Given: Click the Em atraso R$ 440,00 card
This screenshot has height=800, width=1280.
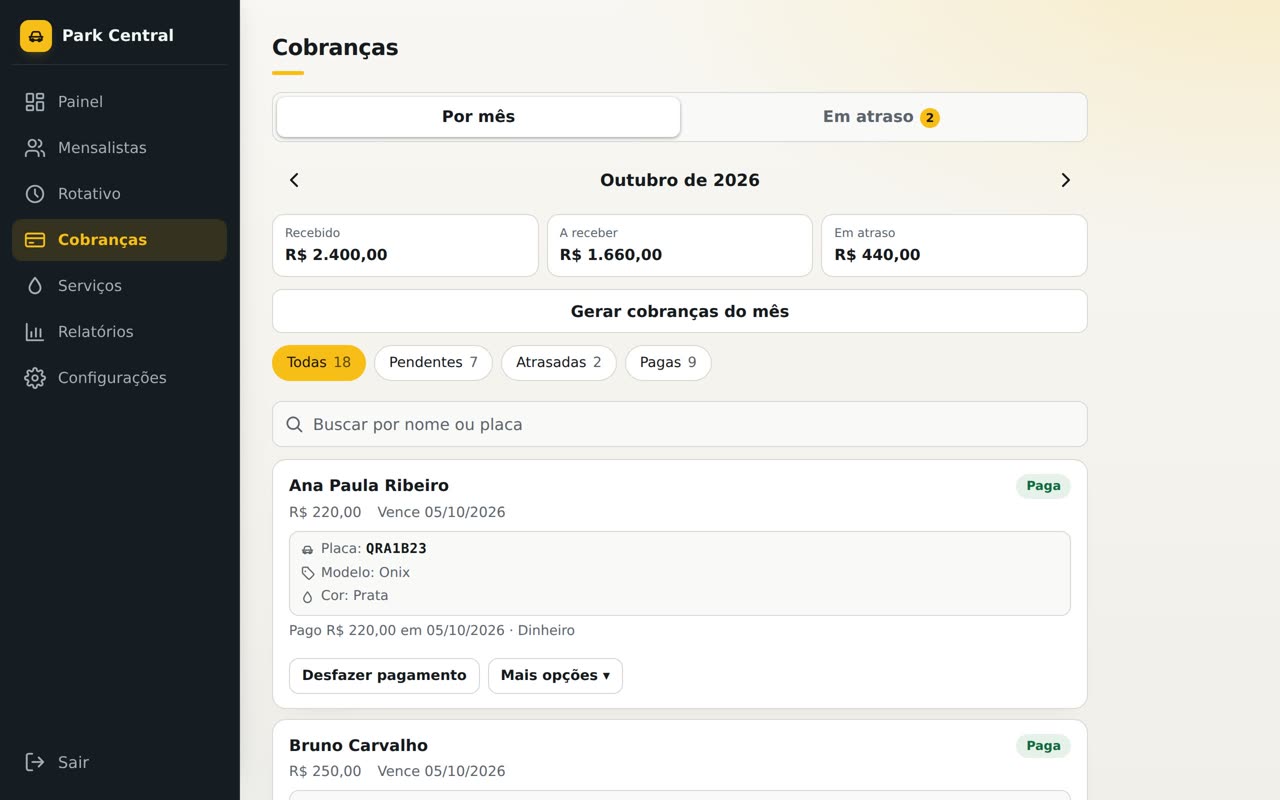Looking at the screenshot, I should [x=954, y=245].
